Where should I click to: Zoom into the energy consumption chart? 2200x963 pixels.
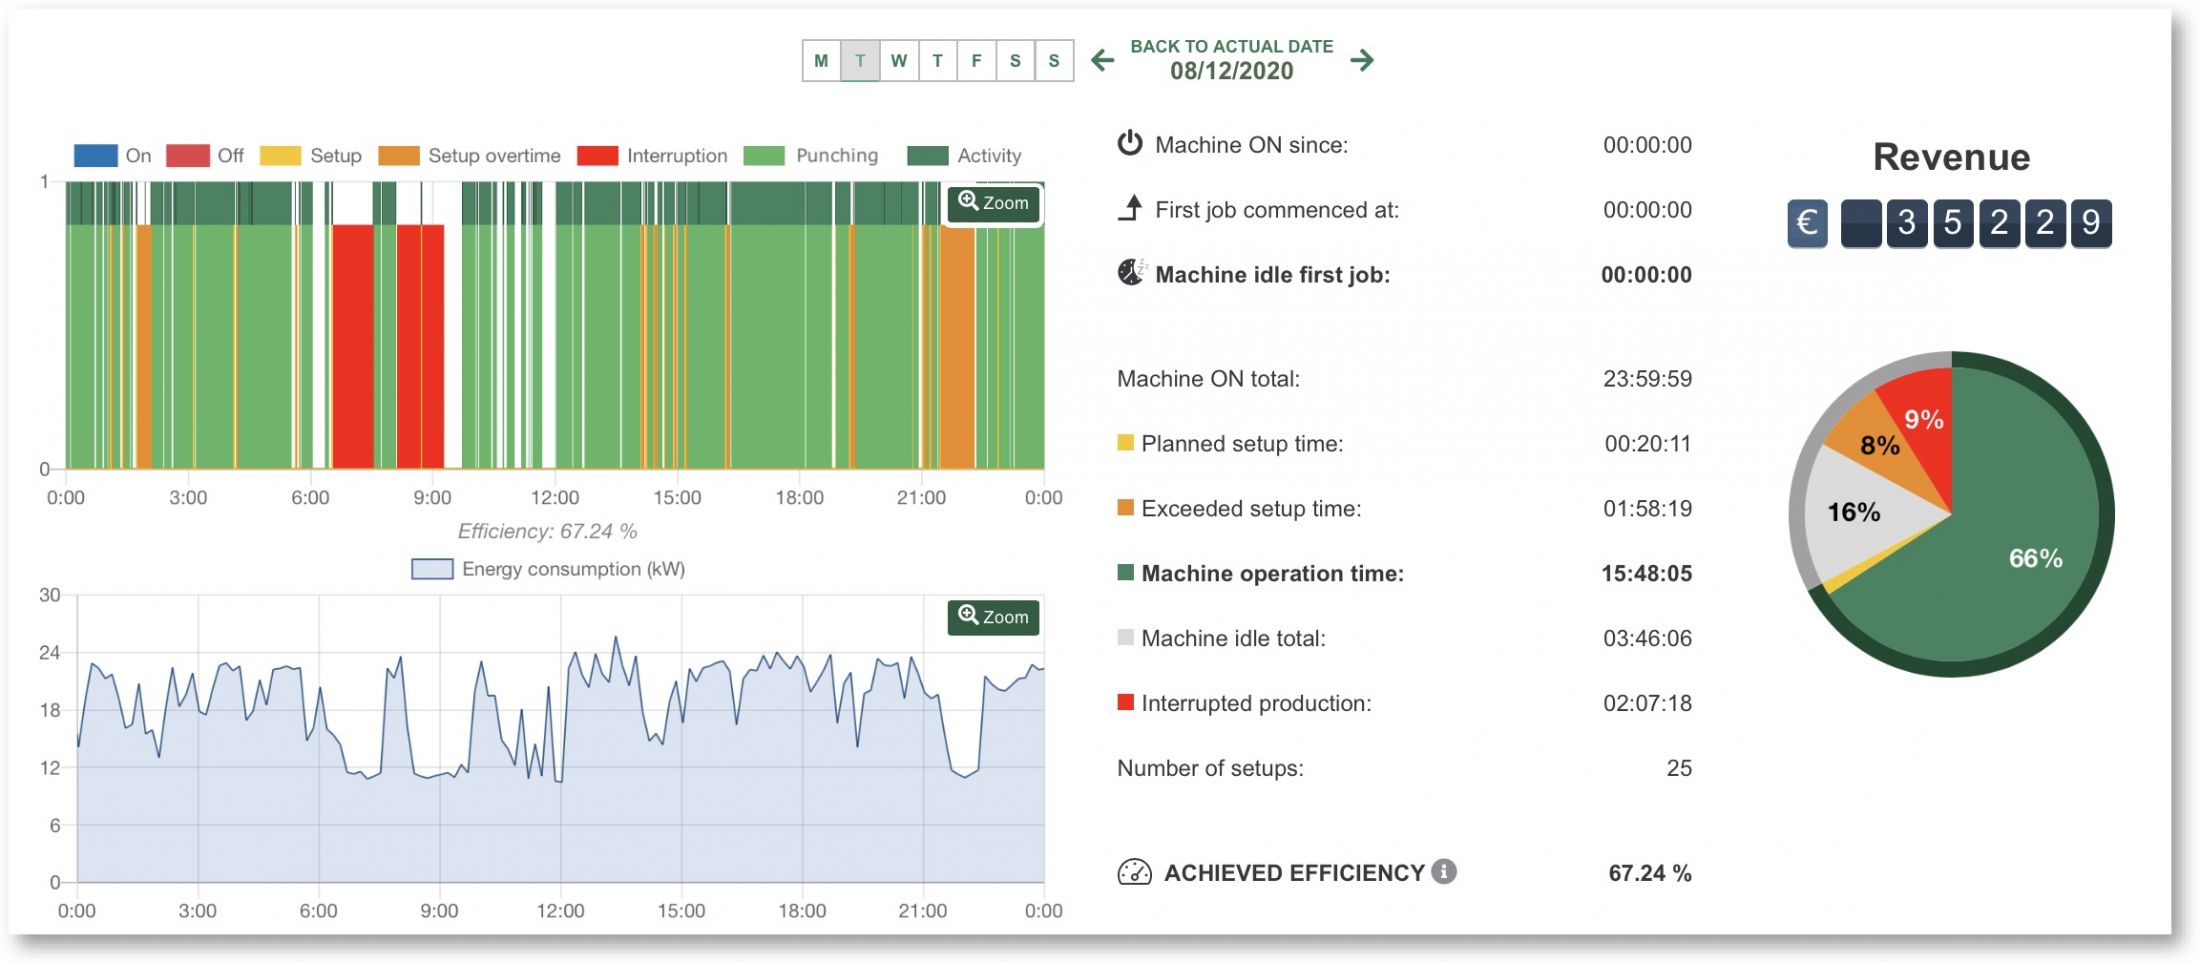pyautogui.click(x=993, y=617)
